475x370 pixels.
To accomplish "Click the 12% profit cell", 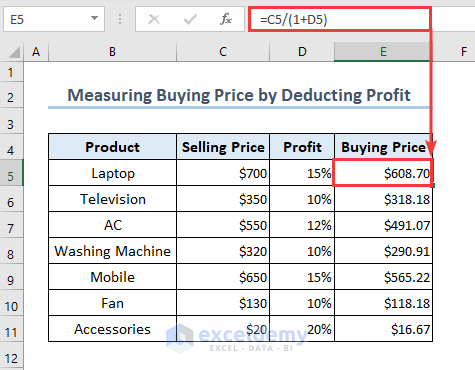I will [x=302, y=225].
